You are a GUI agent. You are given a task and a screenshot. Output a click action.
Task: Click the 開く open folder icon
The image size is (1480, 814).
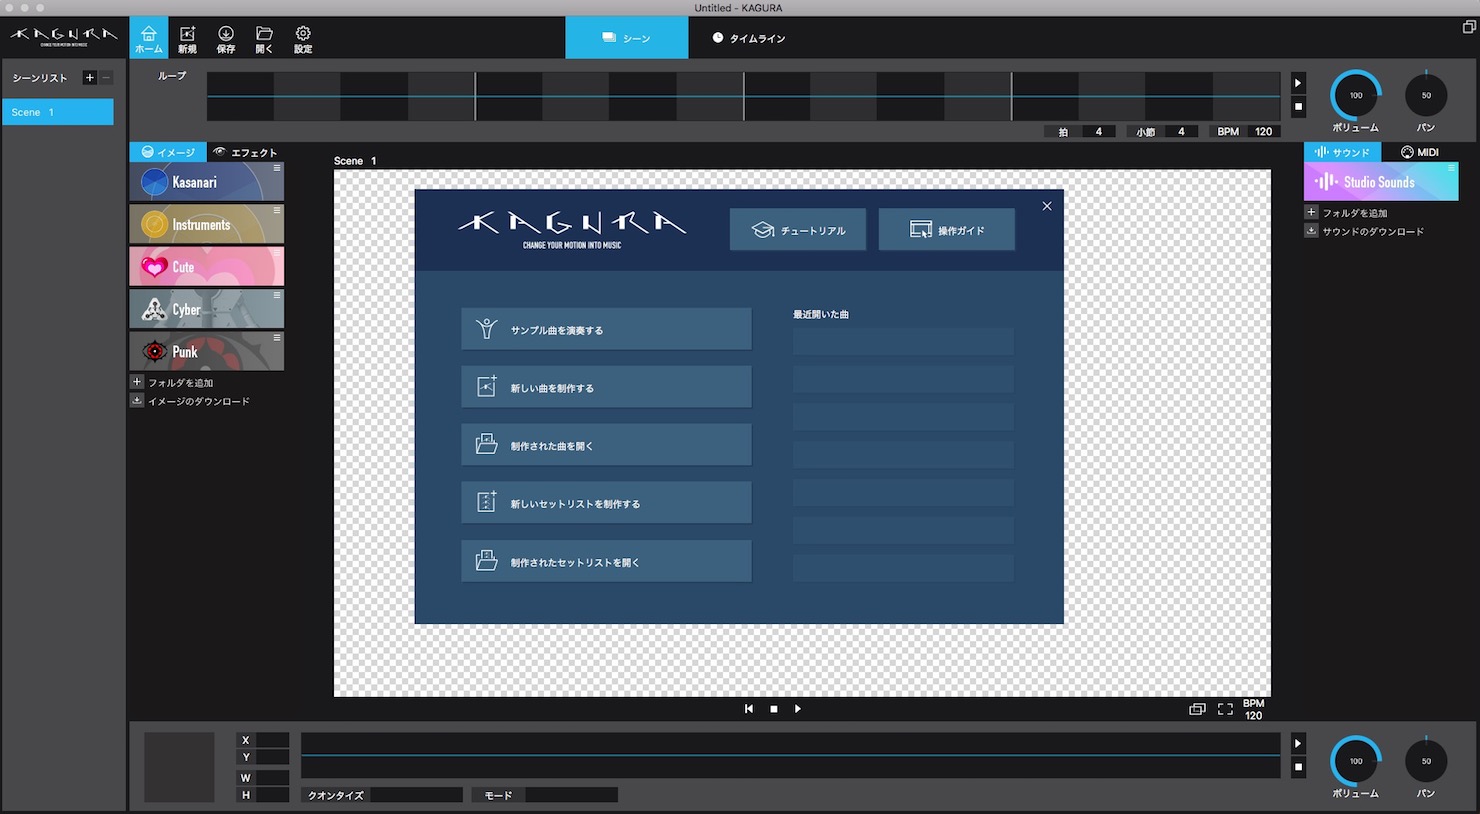[x=264, y=39]
